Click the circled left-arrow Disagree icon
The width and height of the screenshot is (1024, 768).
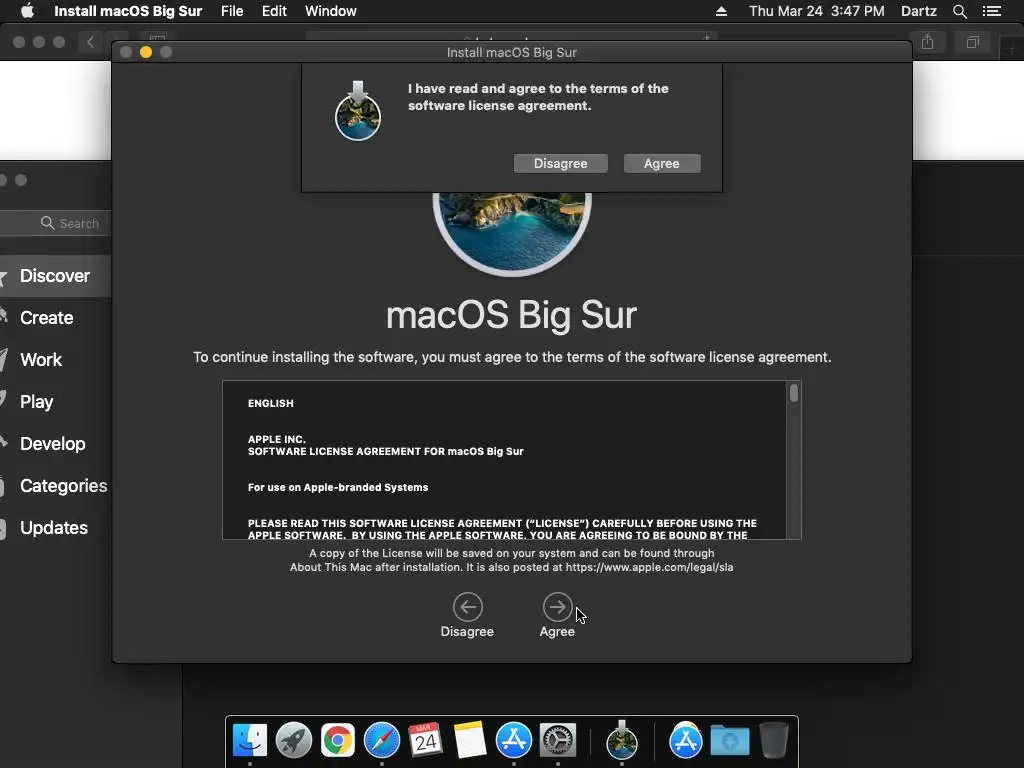(468, 607)
